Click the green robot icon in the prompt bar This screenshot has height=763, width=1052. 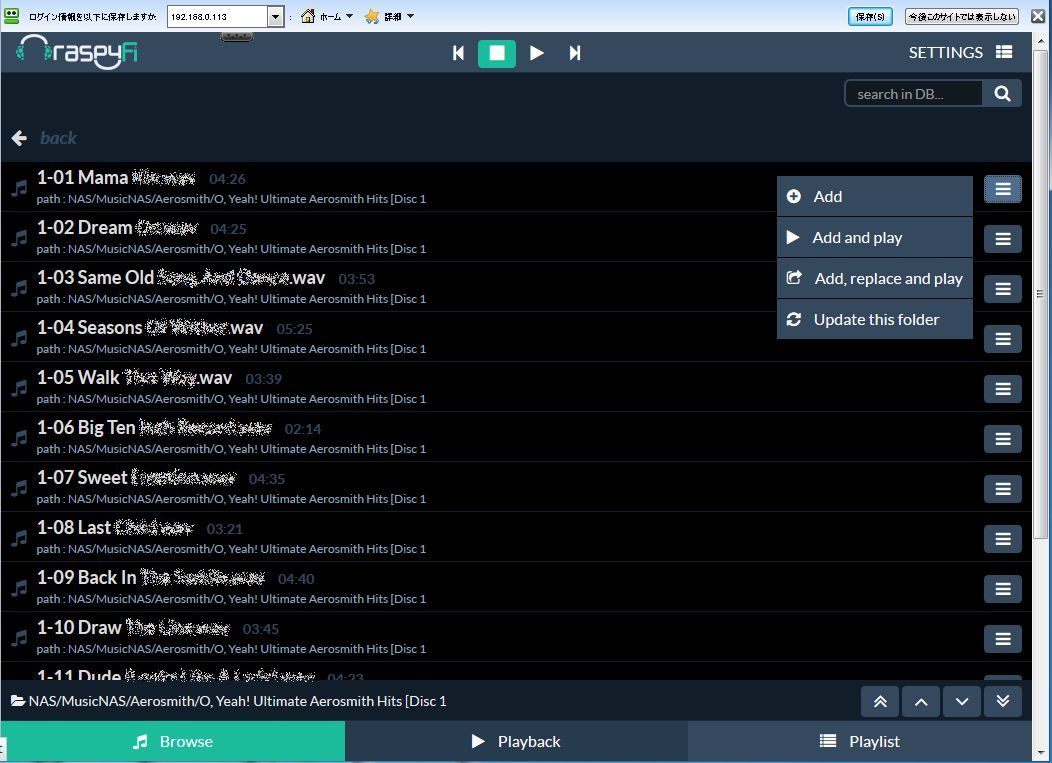(11, 15)
